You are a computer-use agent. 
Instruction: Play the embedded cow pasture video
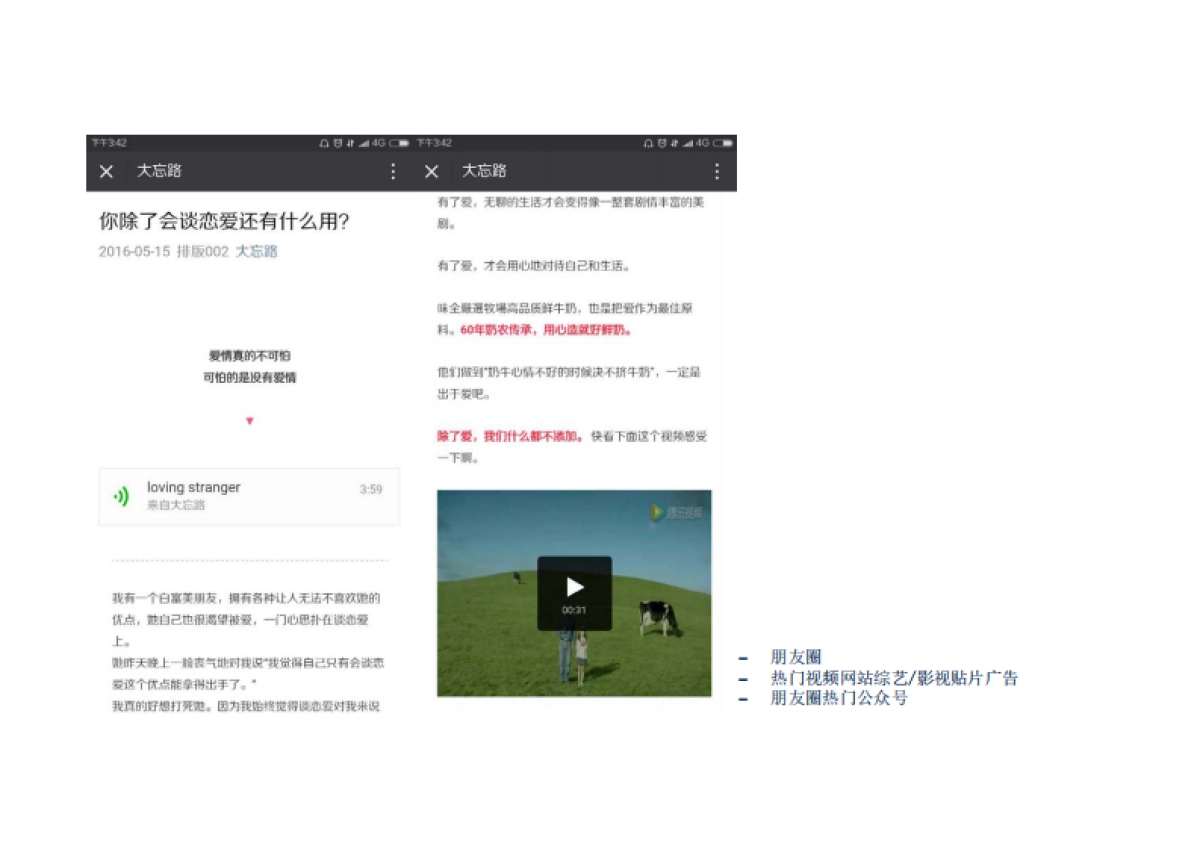(575, 588)
